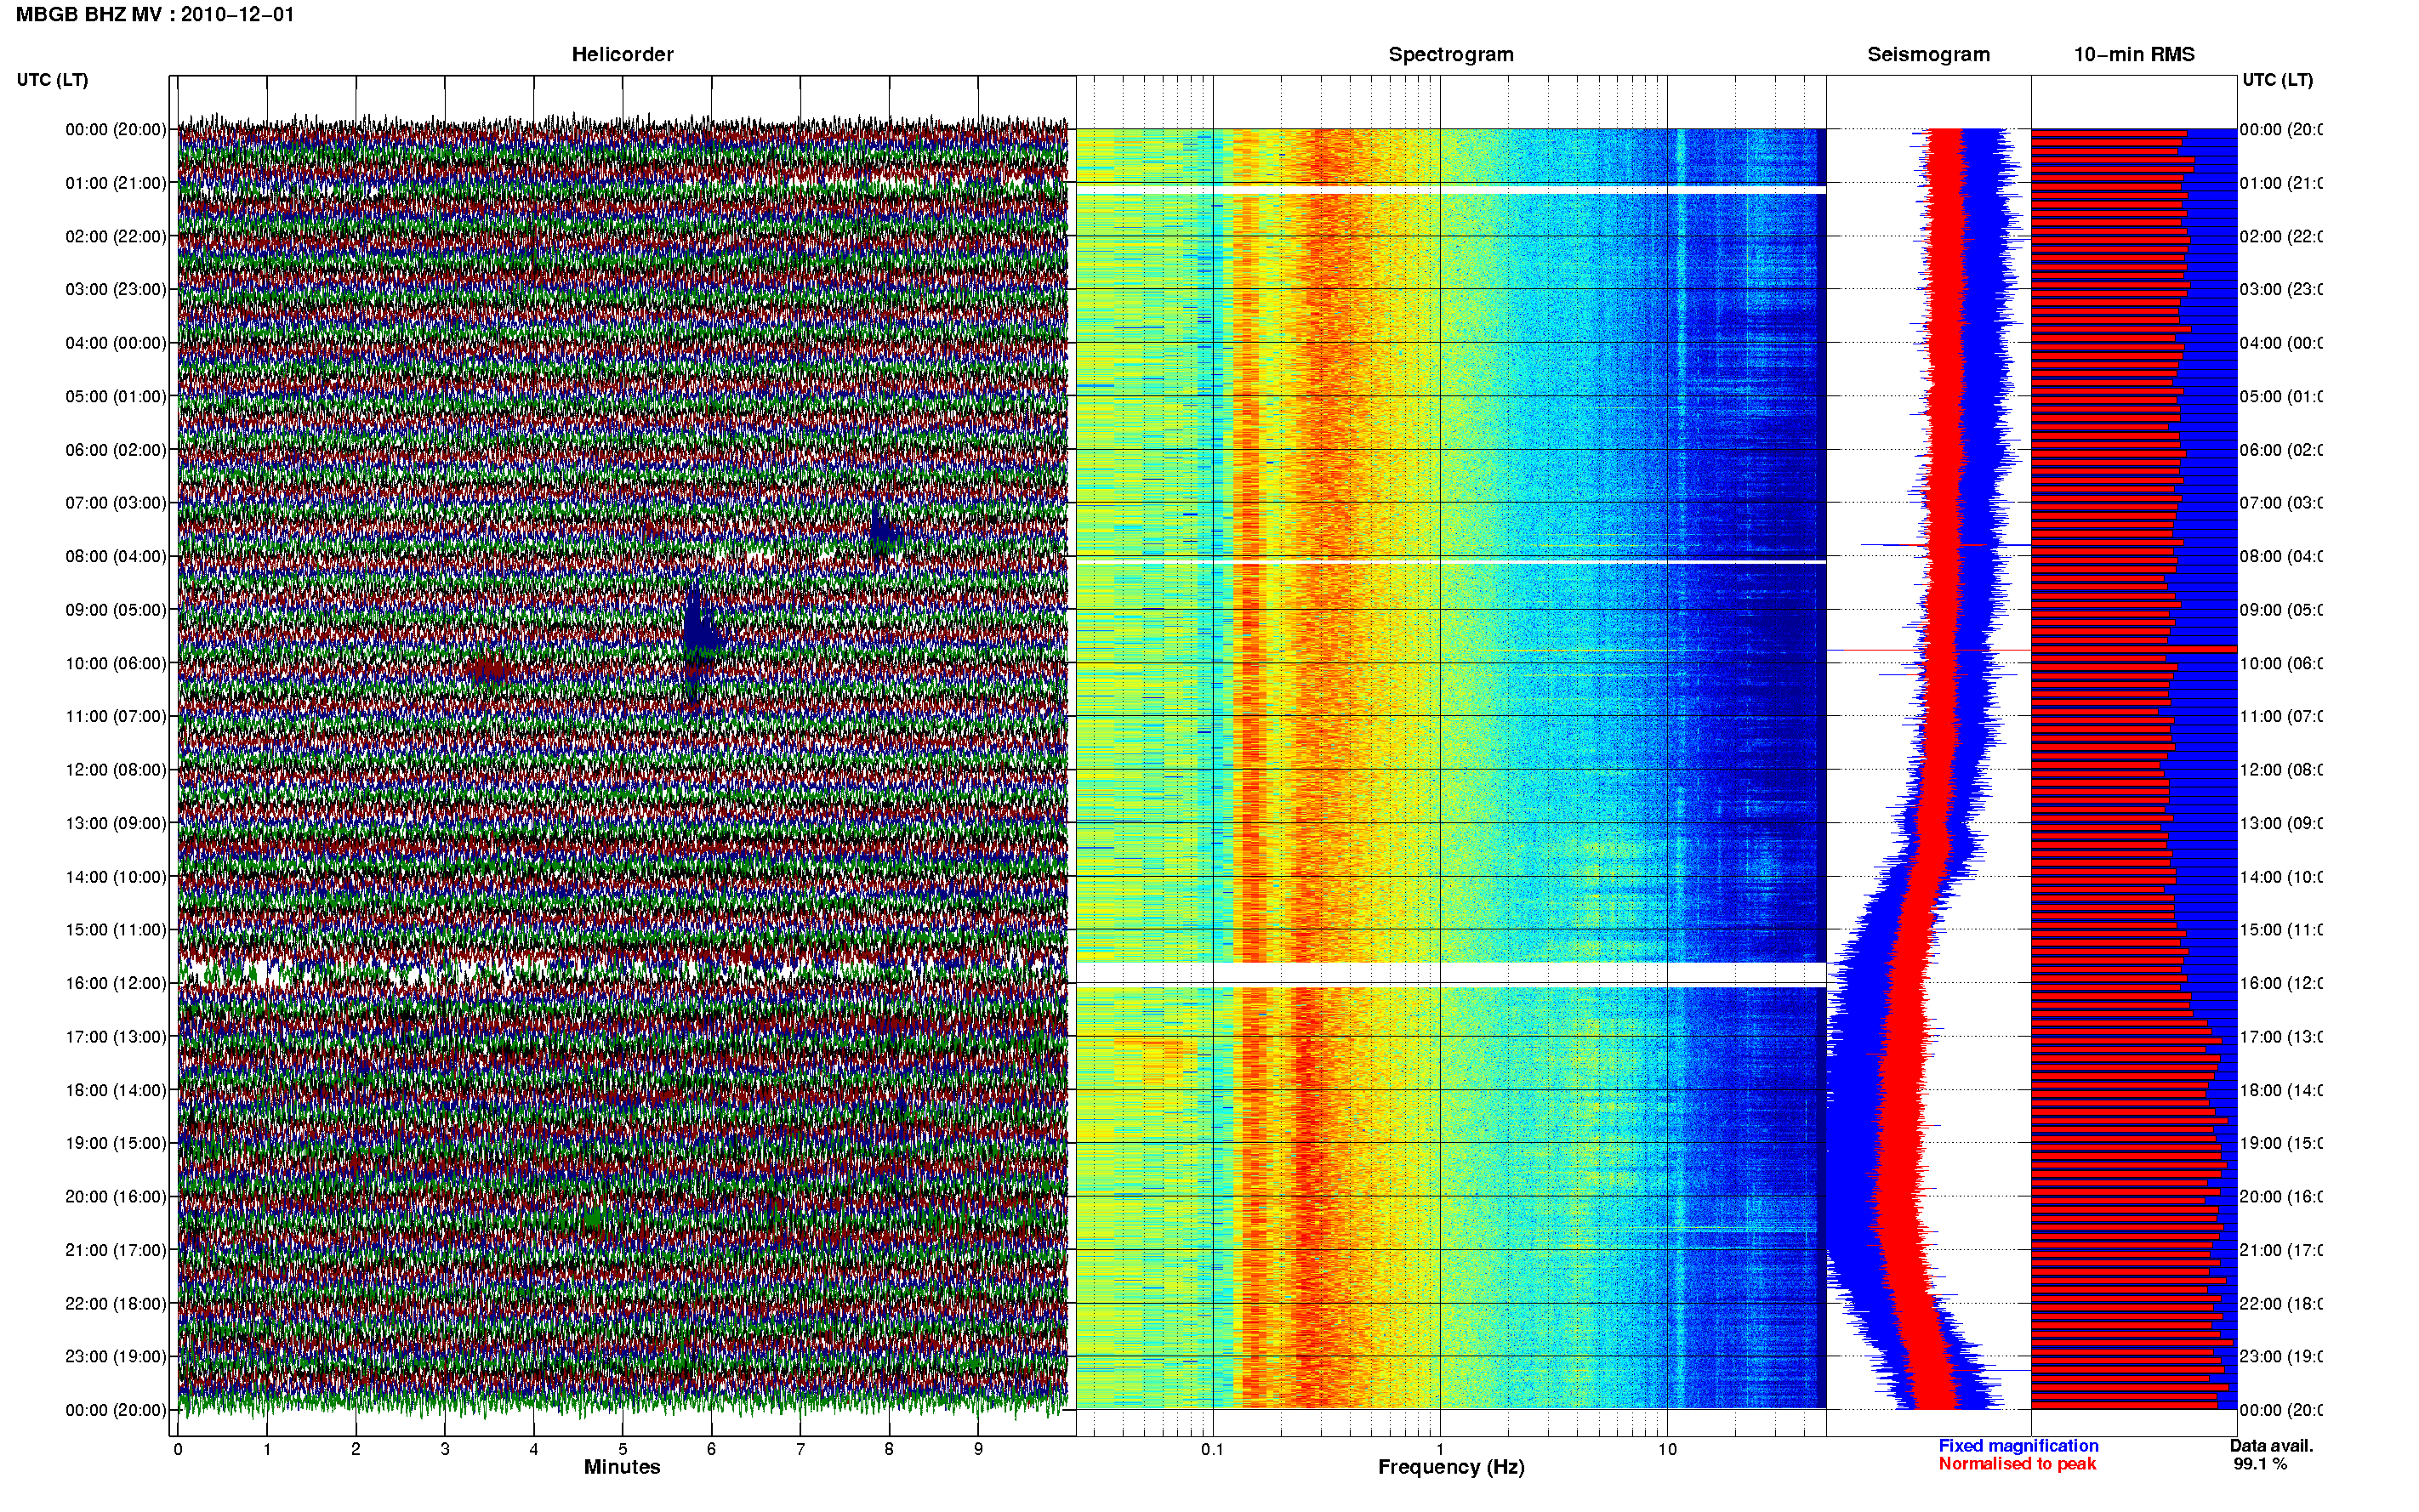2419x1512 pixels.
Task: Click the right-axis label '12:00 (08:0'
Action: tap(2281, 770)
